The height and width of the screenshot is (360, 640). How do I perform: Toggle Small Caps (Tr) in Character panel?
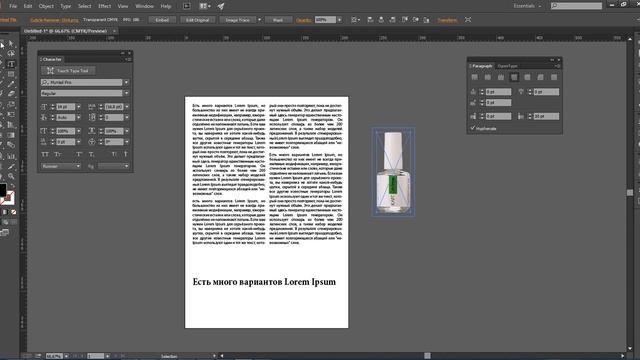coord(58,154)
